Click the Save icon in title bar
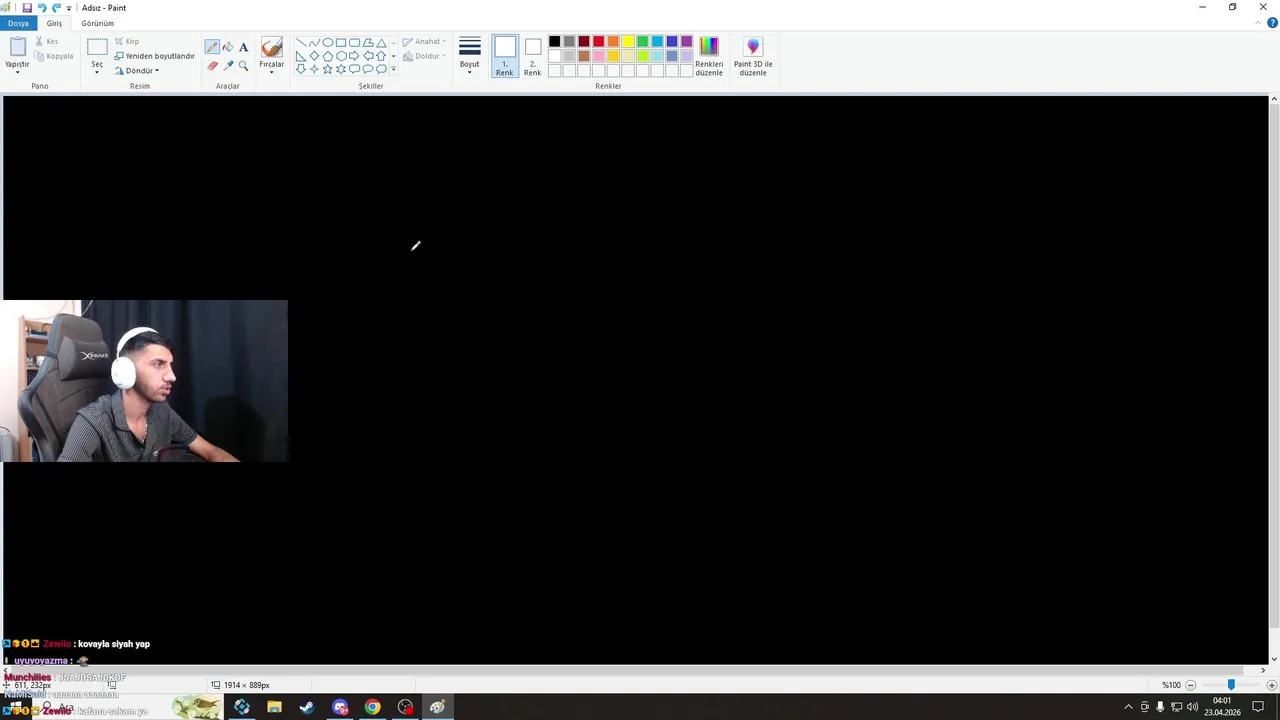1280x720 pixels. [x=27, y=7]
